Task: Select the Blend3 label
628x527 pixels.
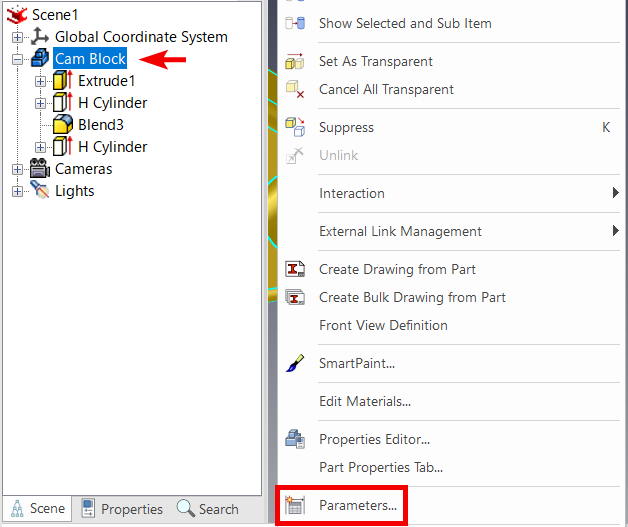Action: [x=101, y=125]
